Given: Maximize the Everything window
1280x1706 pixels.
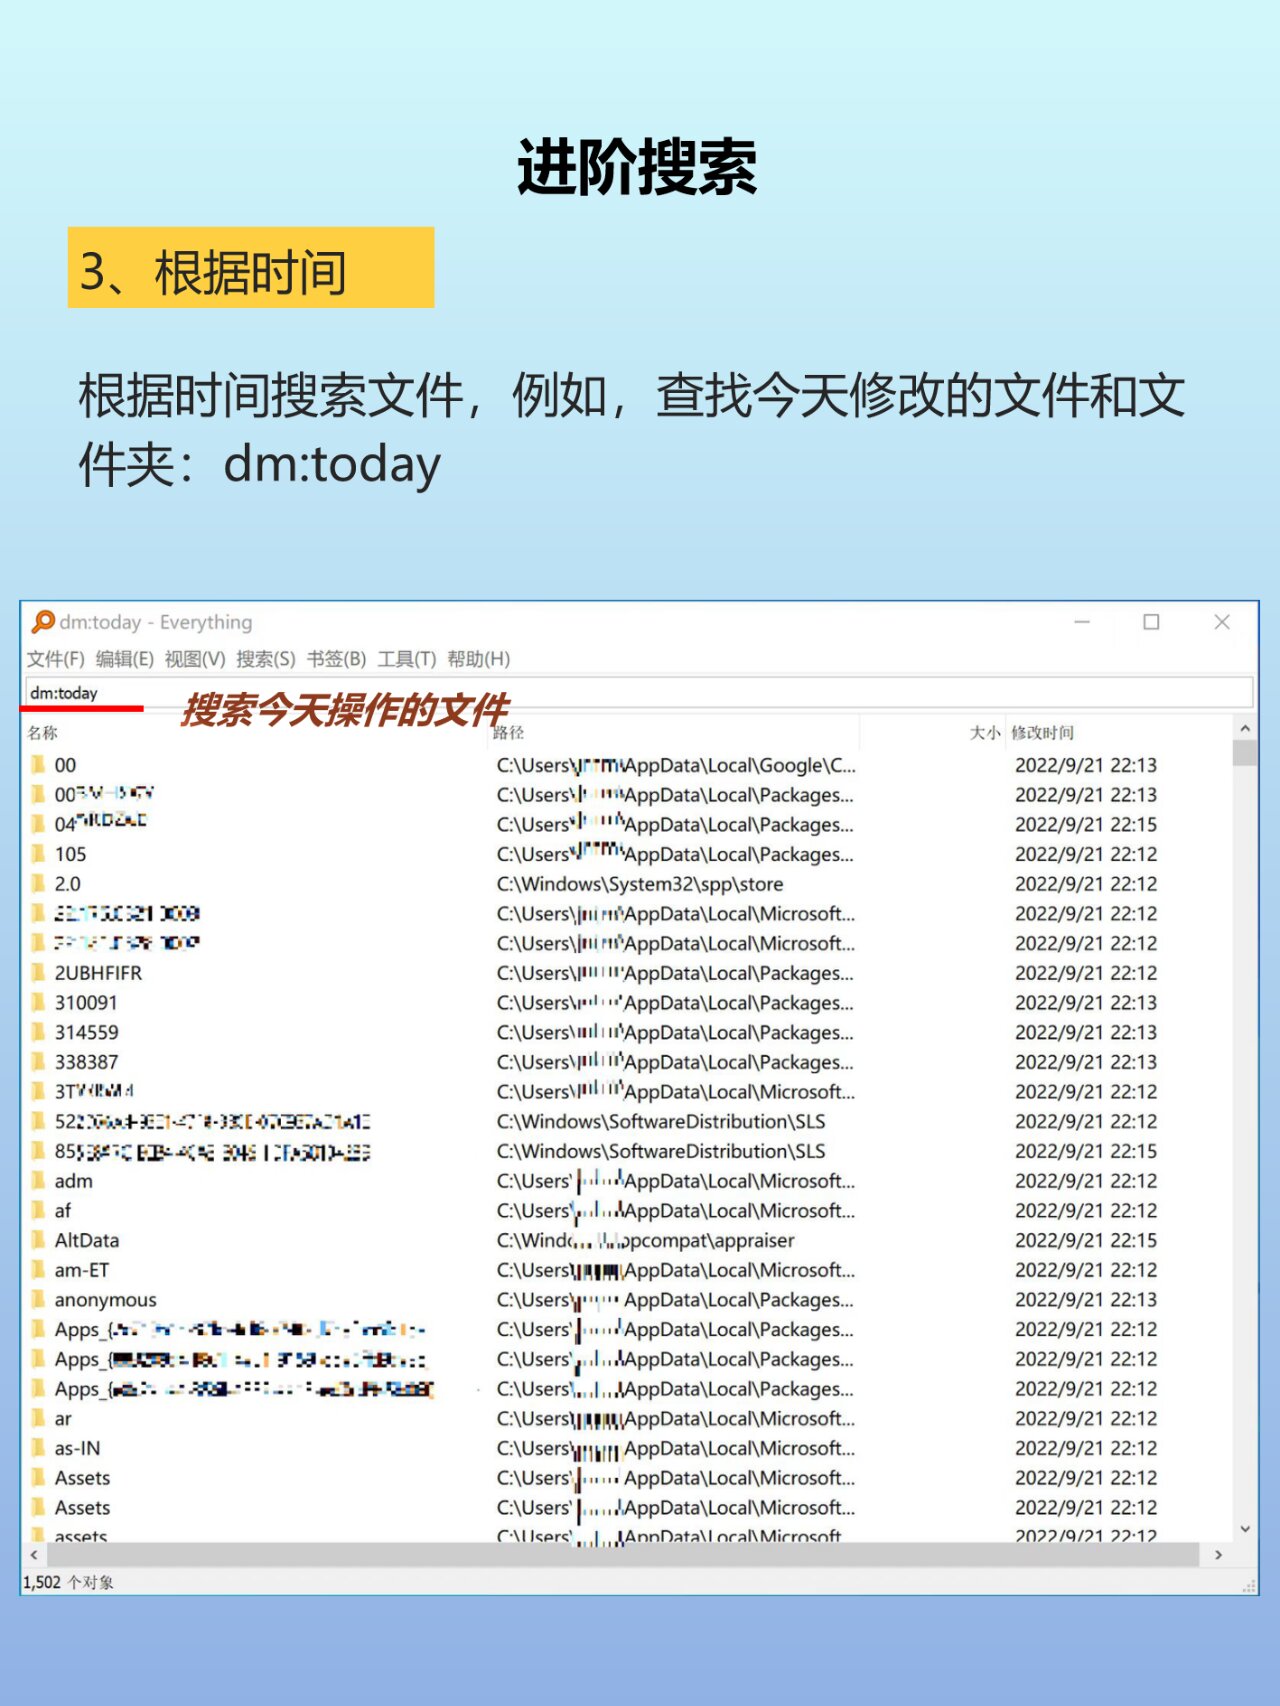Looking at the screenshot, I should pyautogui.click(x=1152, y=622).
